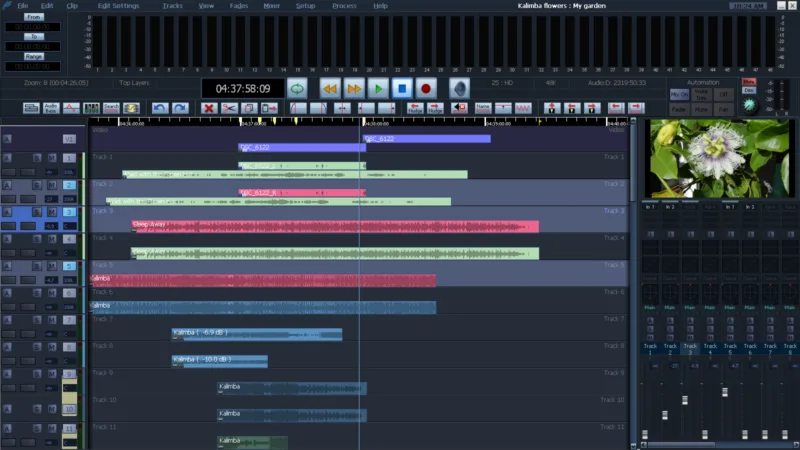This screenshot has width=800, height=450.
Task: Click the red waveform toolbar icon
Action: (x=523, y=108)
